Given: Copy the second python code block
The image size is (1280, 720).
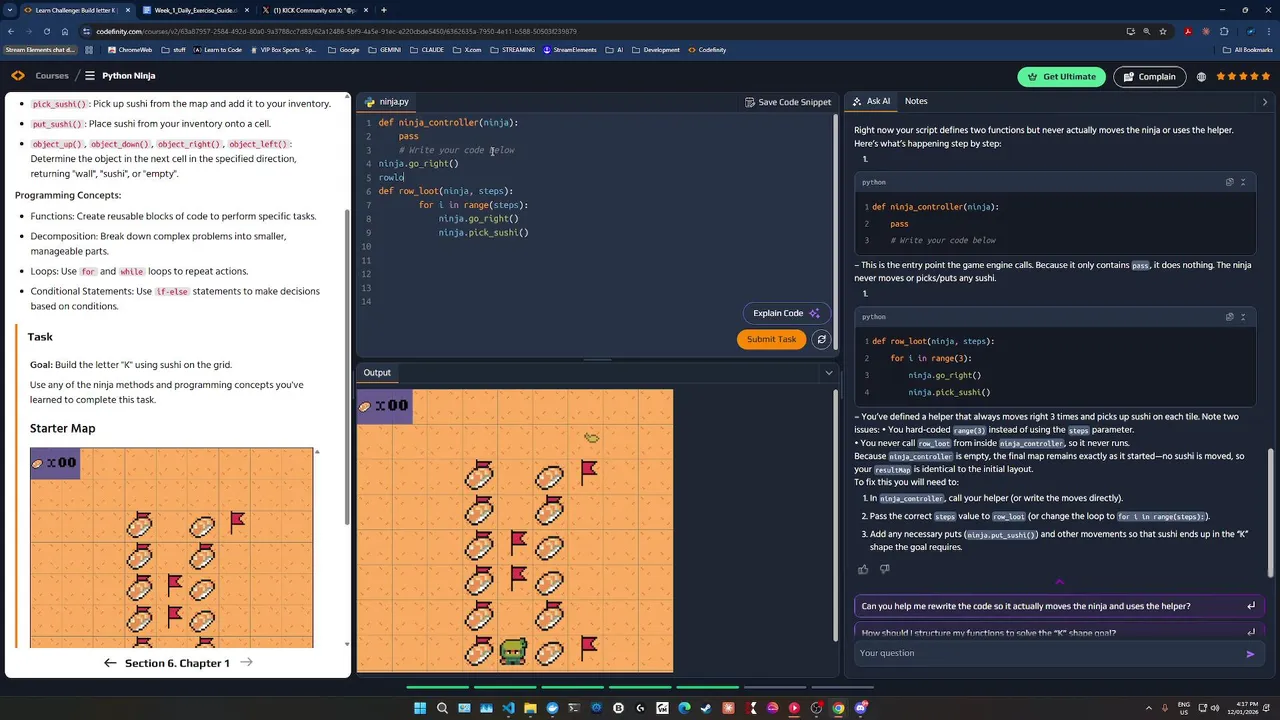Looking at the screenshot, I should click(x=1229, y=317).
